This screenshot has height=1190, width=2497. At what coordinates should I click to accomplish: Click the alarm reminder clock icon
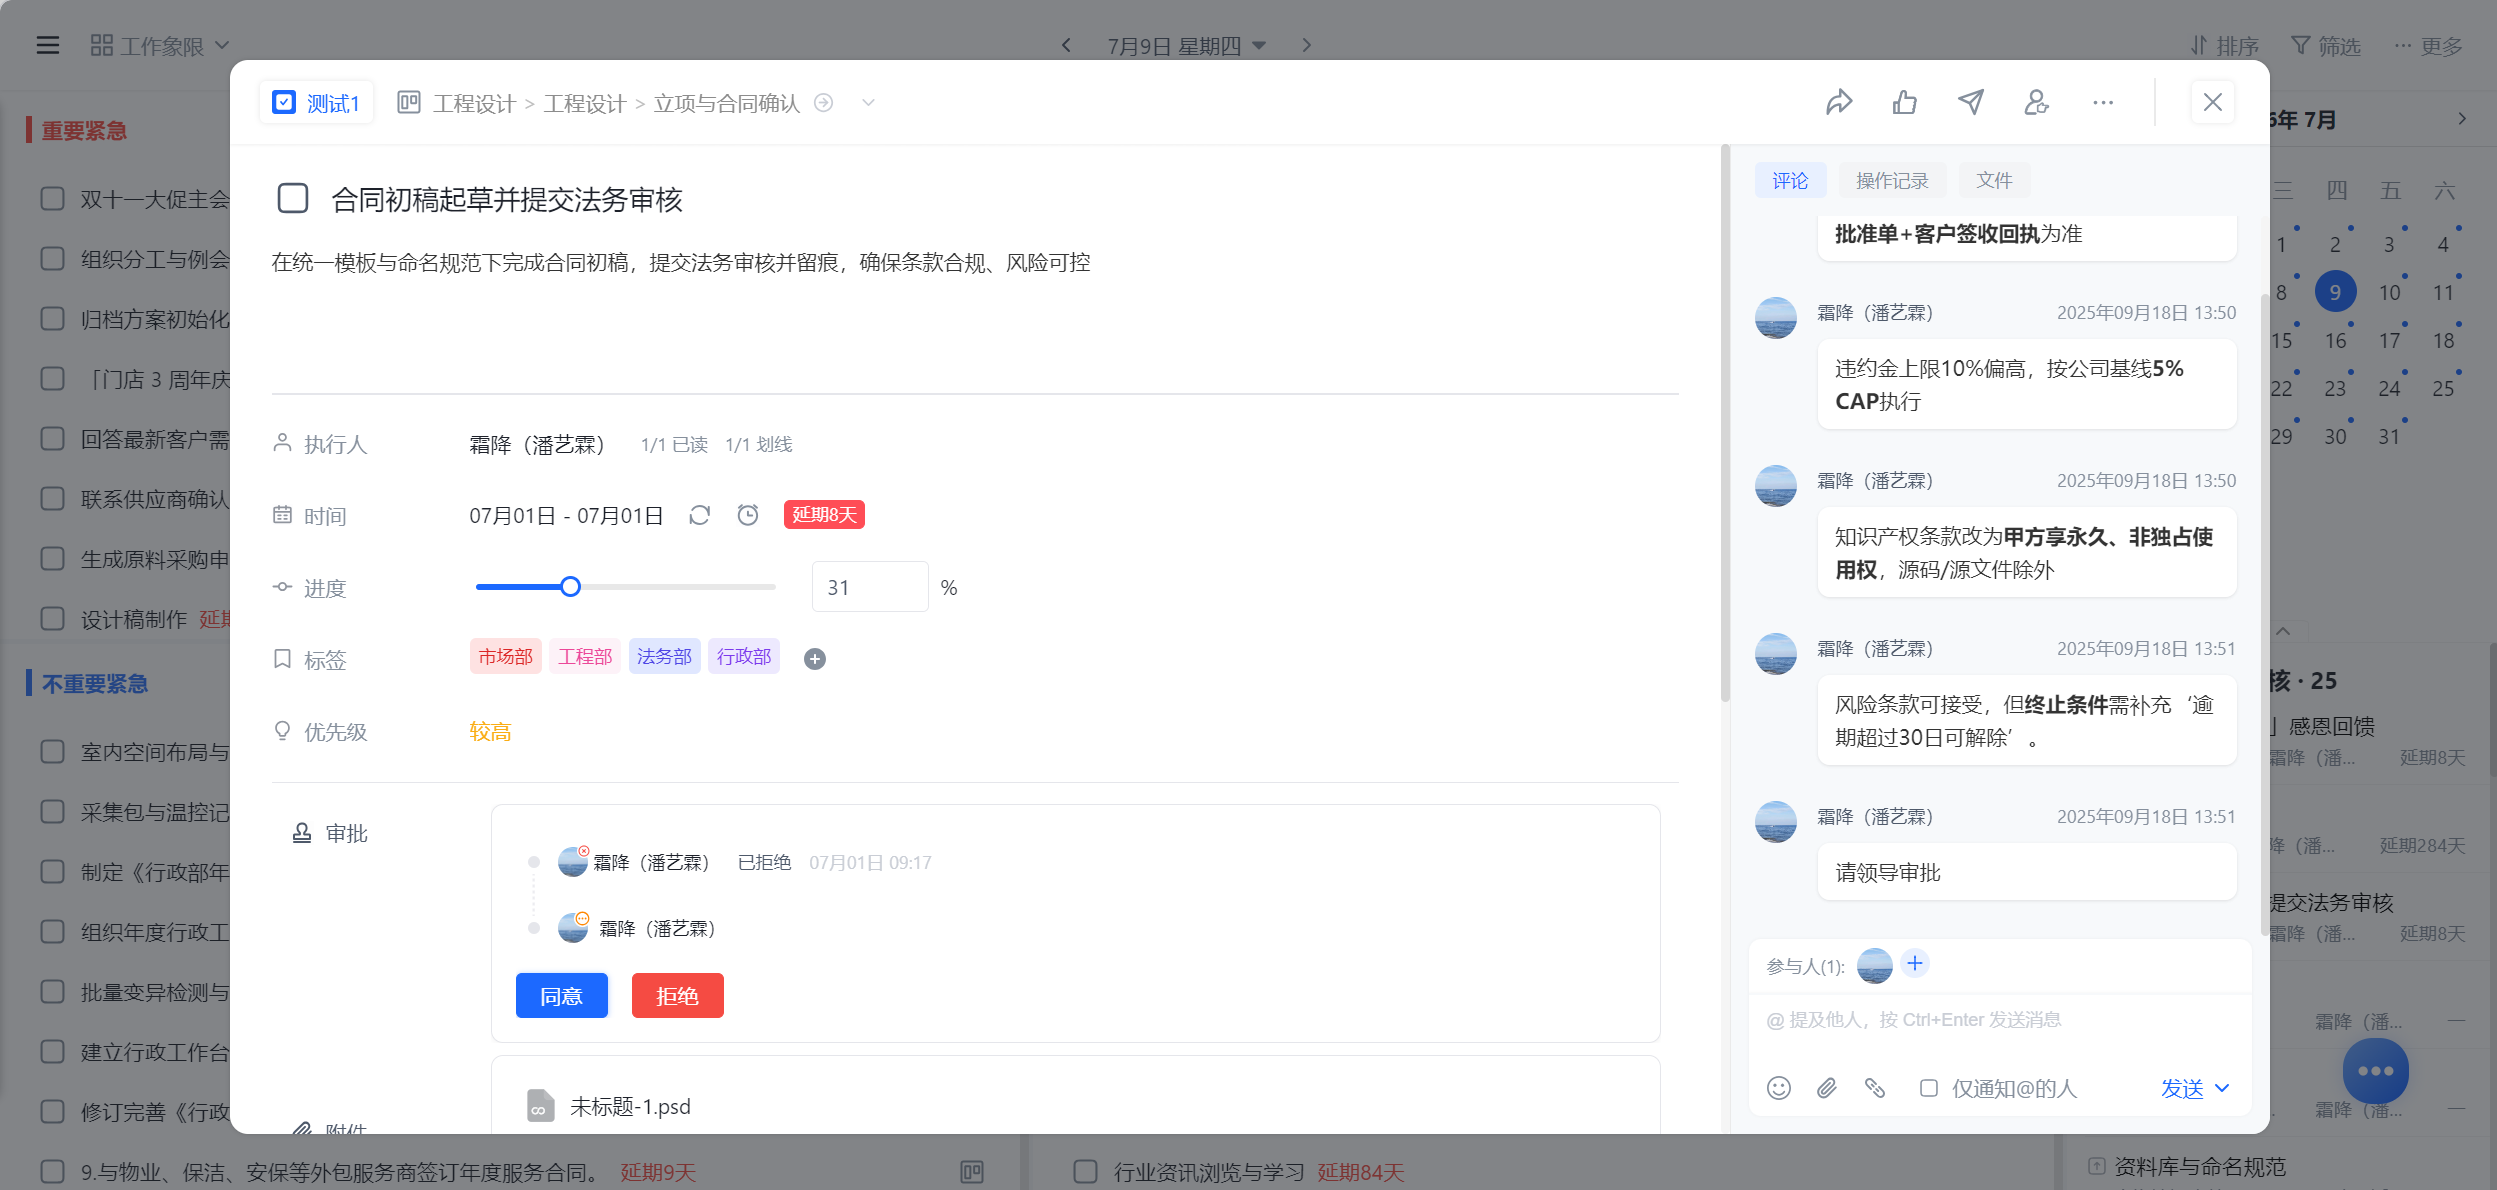click(x=748, y=515)
